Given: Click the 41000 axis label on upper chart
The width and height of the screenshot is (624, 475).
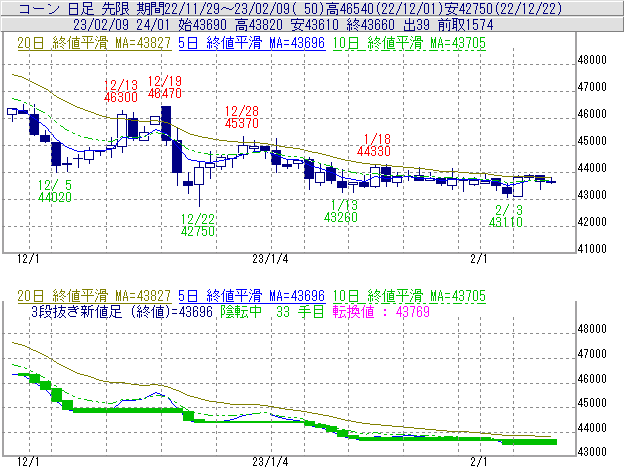Looking at the screenshot, I should pos(592,249).
